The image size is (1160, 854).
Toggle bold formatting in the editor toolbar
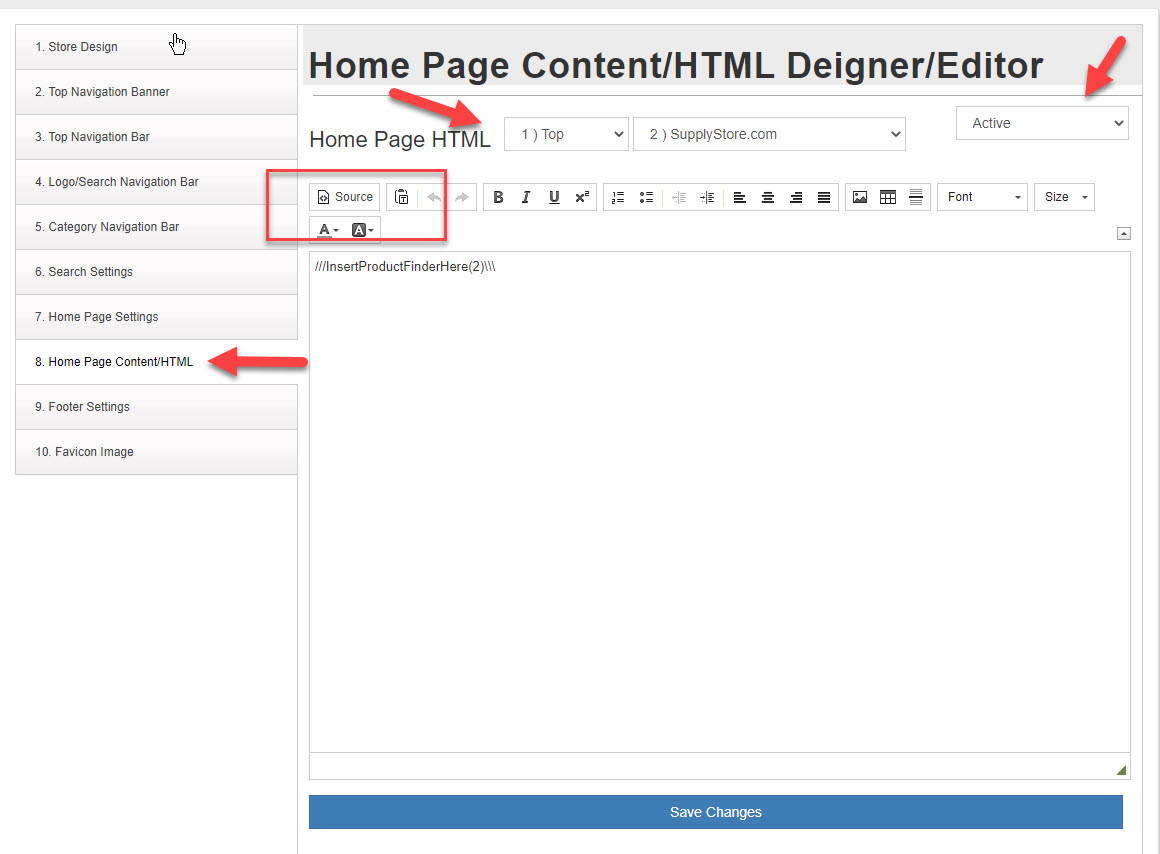[x=498, y=197]
